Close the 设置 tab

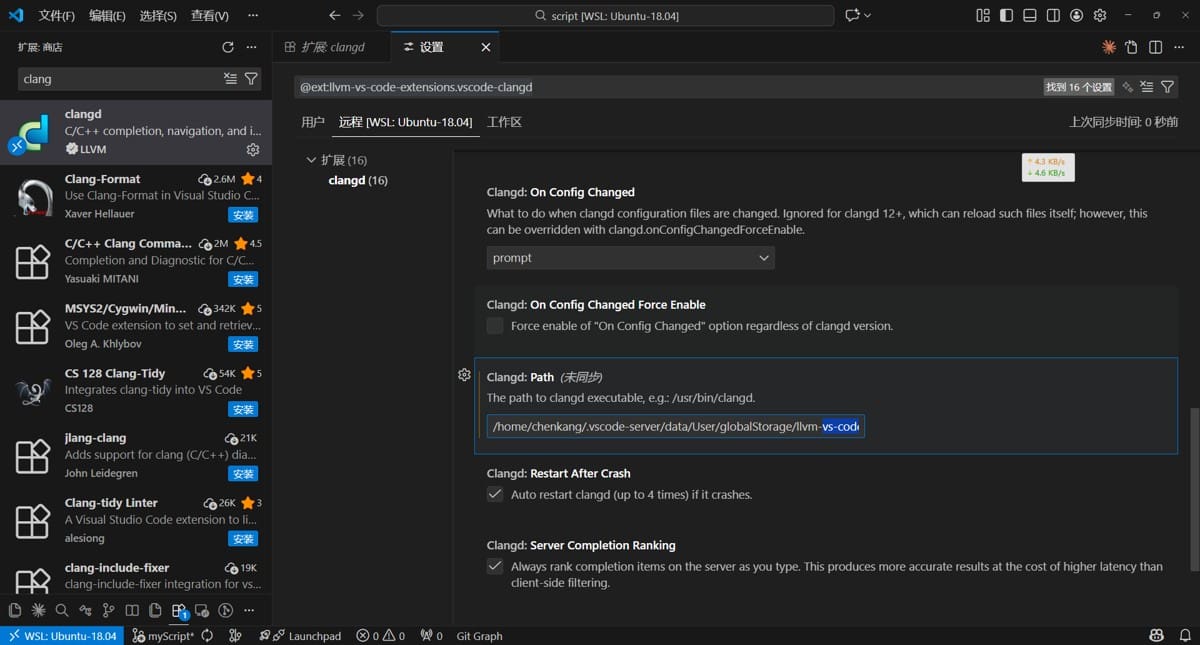click(x=486, y=47)
